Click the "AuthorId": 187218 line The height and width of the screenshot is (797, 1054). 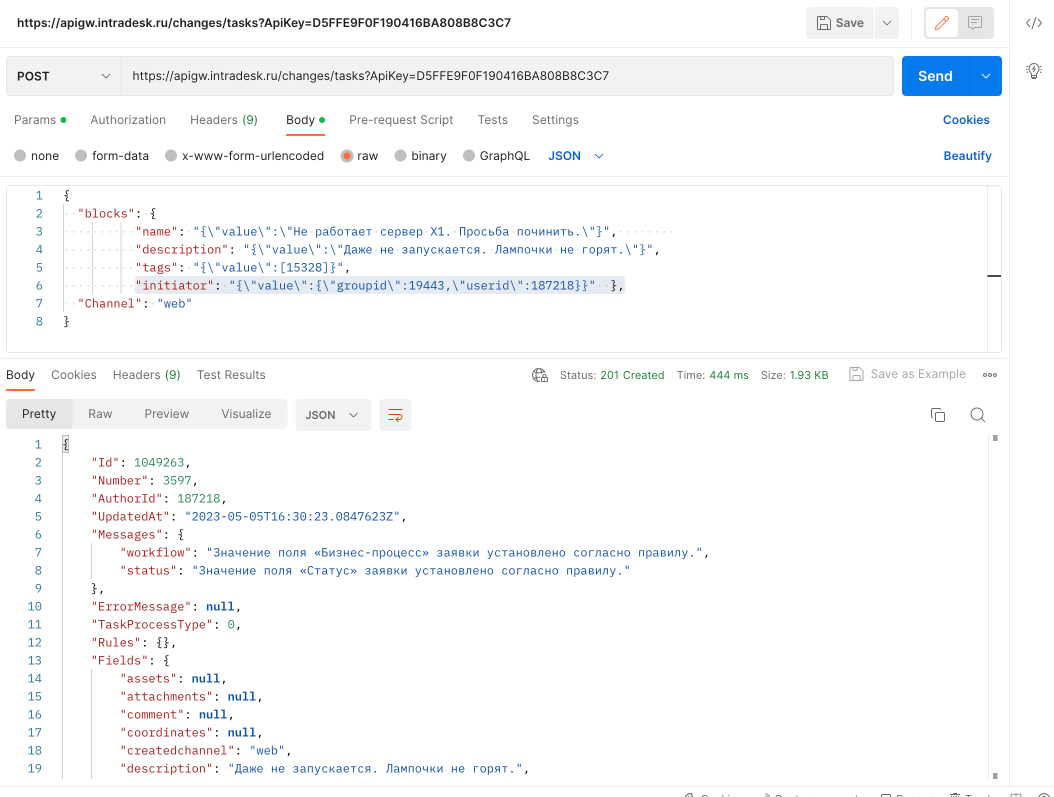point(159,499)
